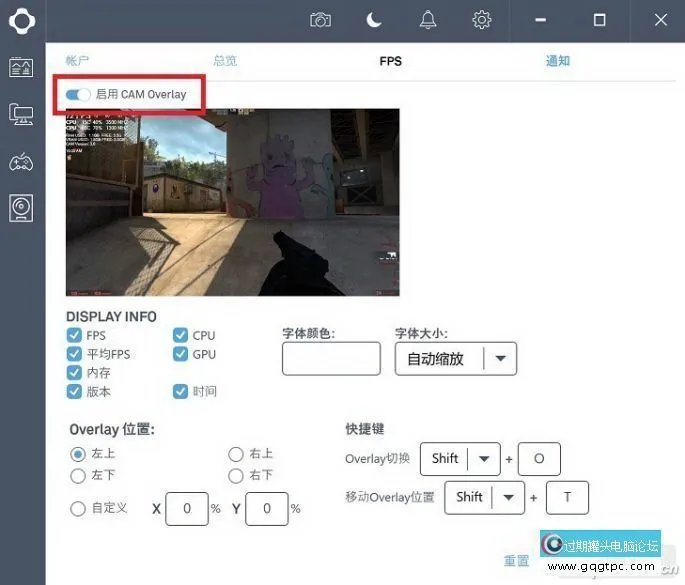The height and width of the screenshot is (585, 685).
Task: Open the monitoring dashboard sidebar icon
Action: coord(21,67)
